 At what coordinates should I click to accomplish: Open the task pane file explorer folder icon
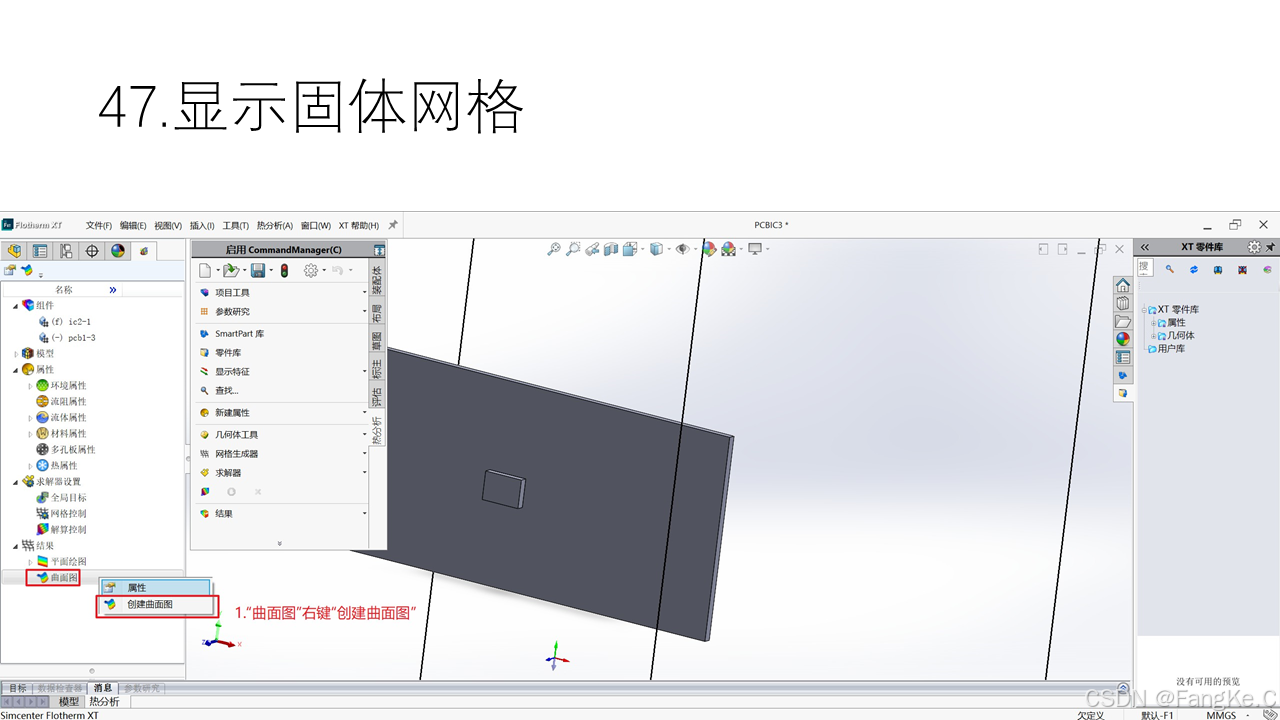pos(1123,321)
